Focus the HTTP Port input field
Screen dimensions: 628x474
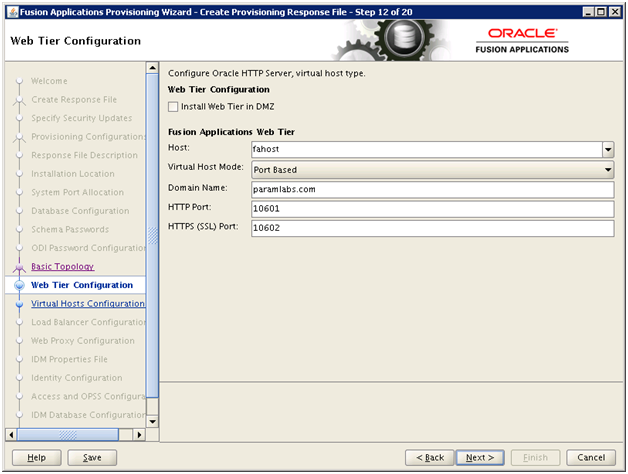433,208
